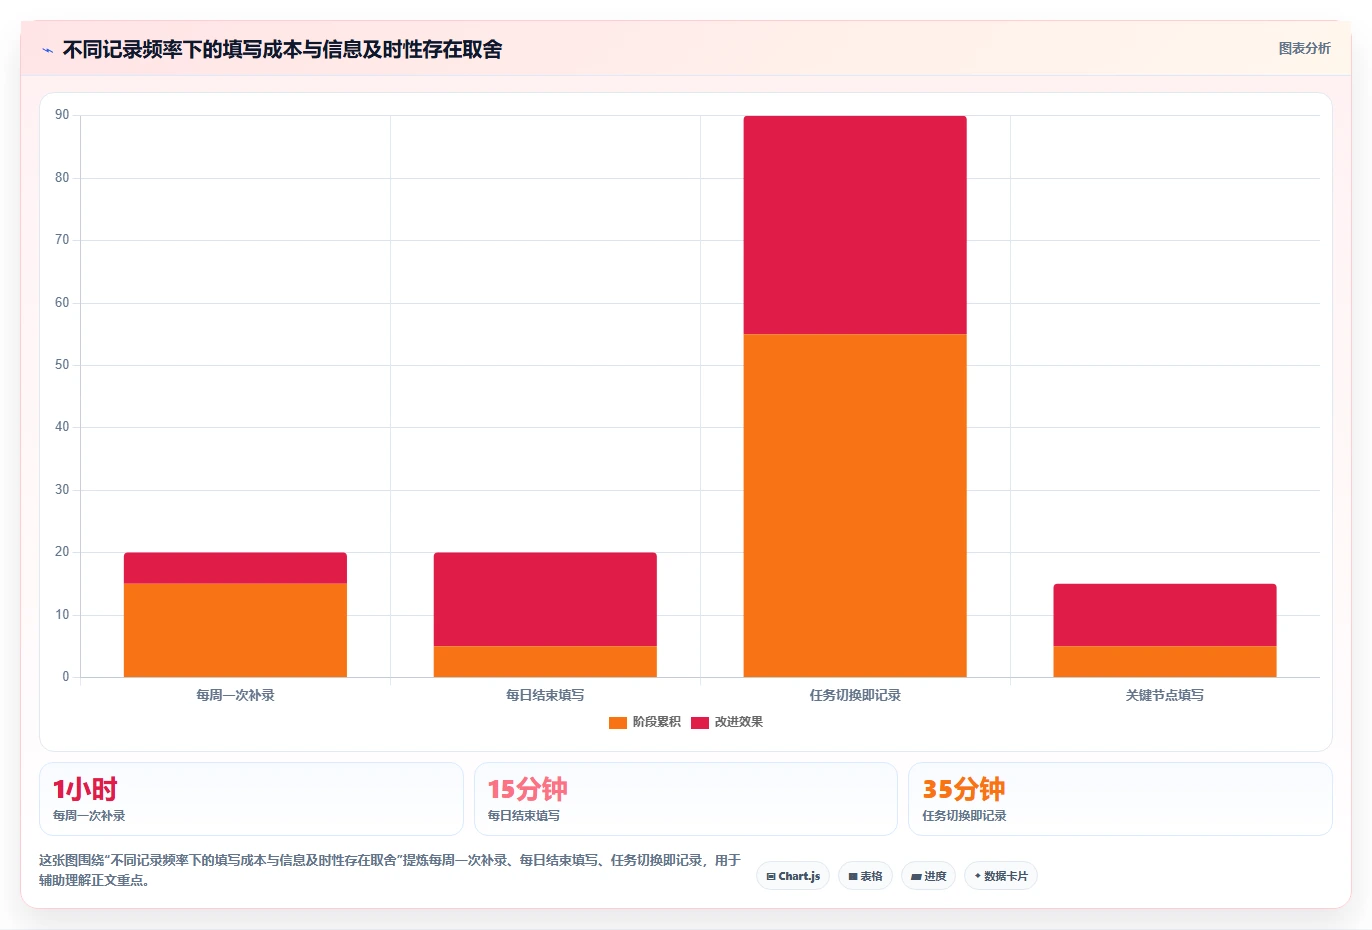
Task: Click the 图表分析 label in the header
Action: tap(1304, 48)
